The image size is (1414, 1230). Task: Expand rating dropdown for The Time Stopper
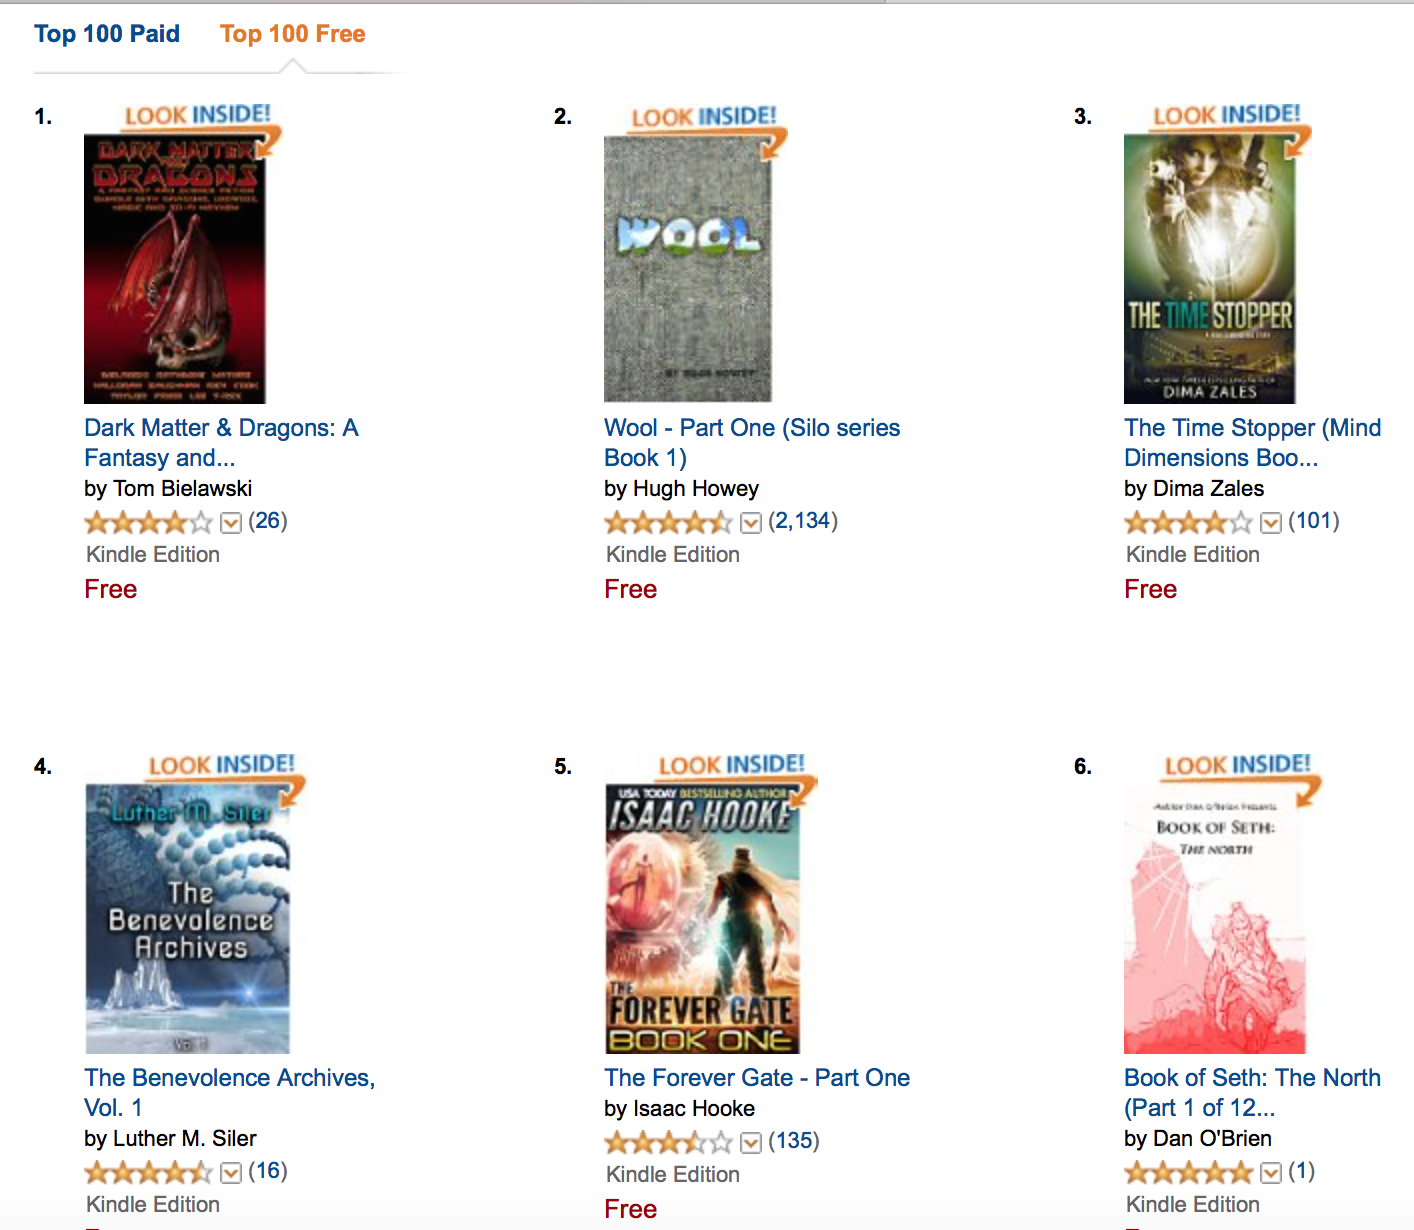[1271, 523]
